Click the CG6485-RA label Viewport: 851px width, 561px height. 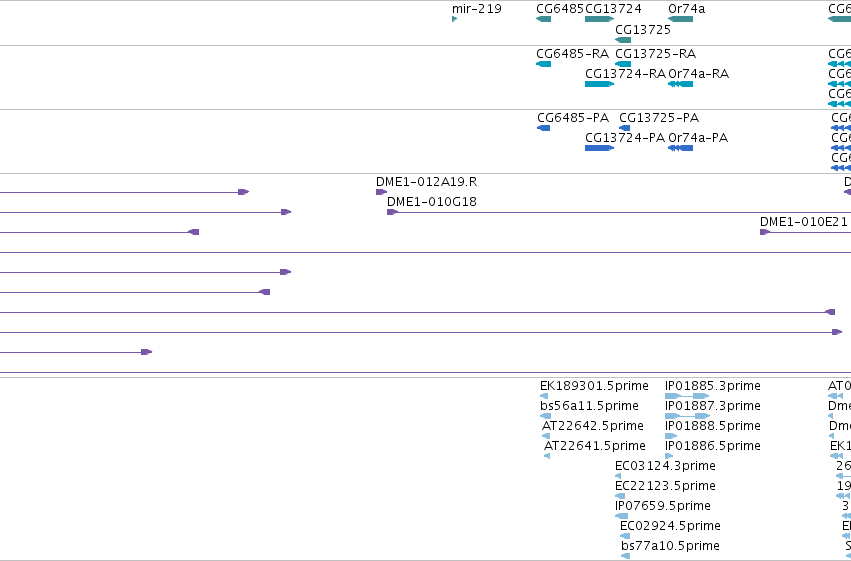(x=572, y=54)
